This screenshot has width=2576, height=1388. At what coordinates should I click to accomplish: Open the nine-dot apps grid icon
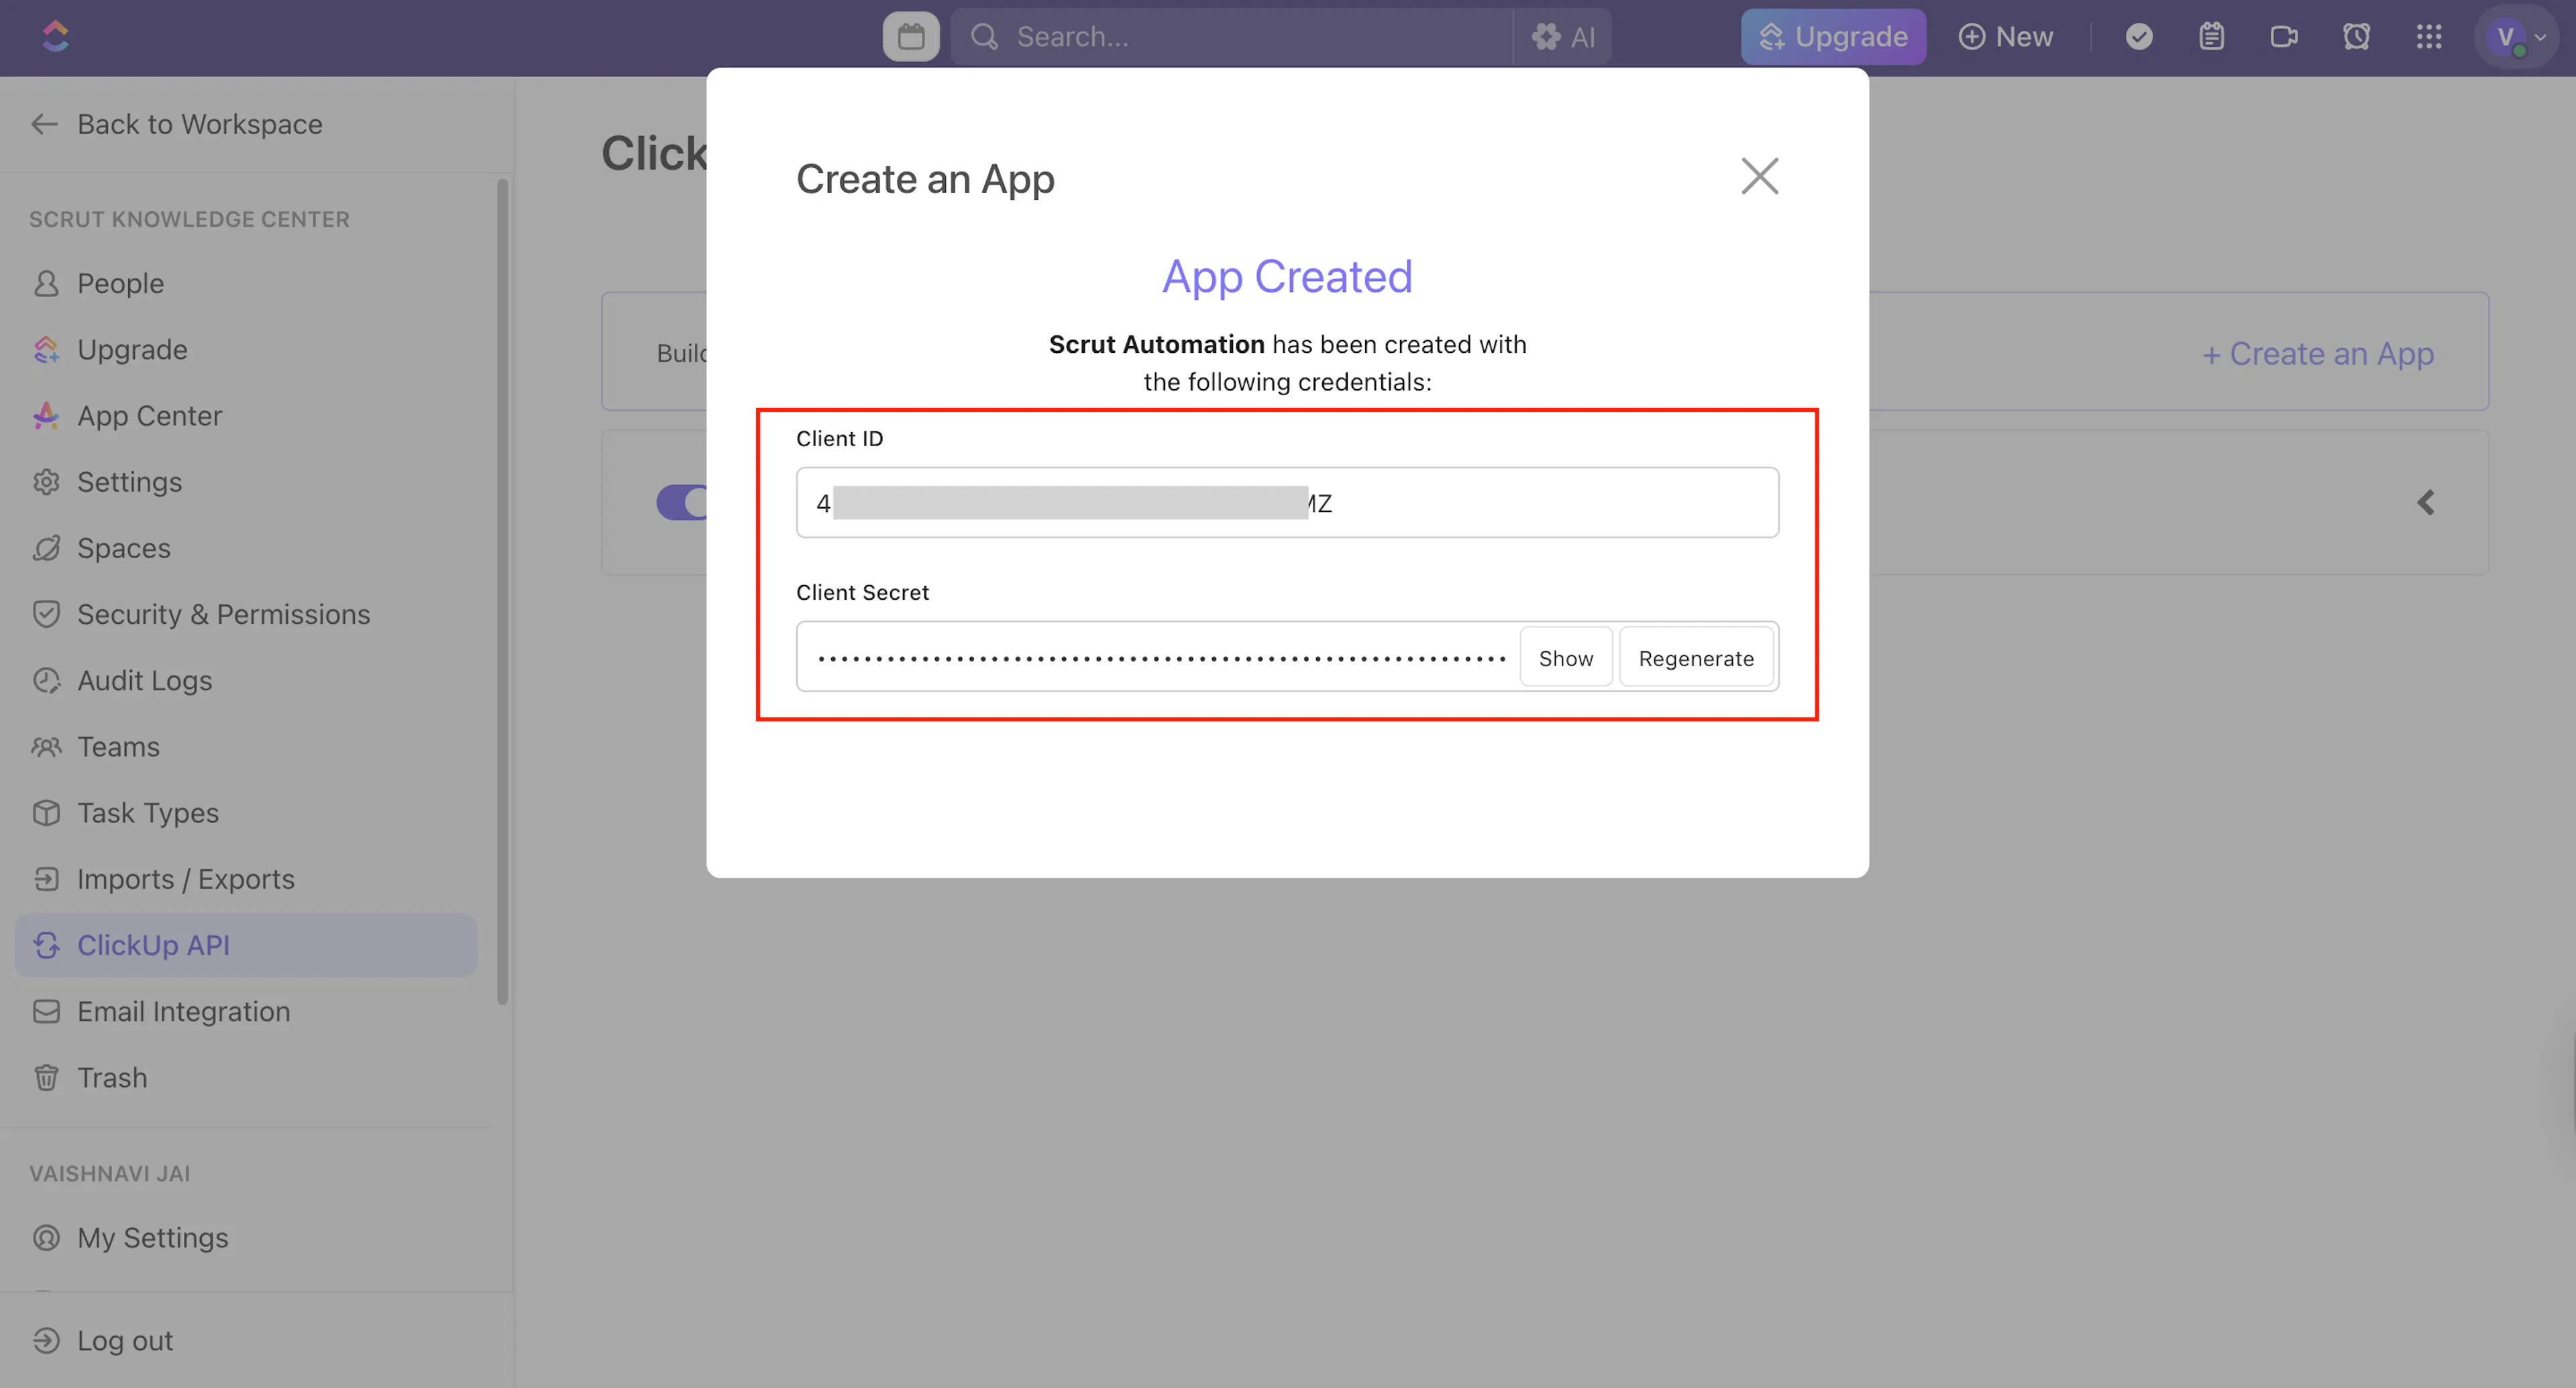[x=2429, y=37]
